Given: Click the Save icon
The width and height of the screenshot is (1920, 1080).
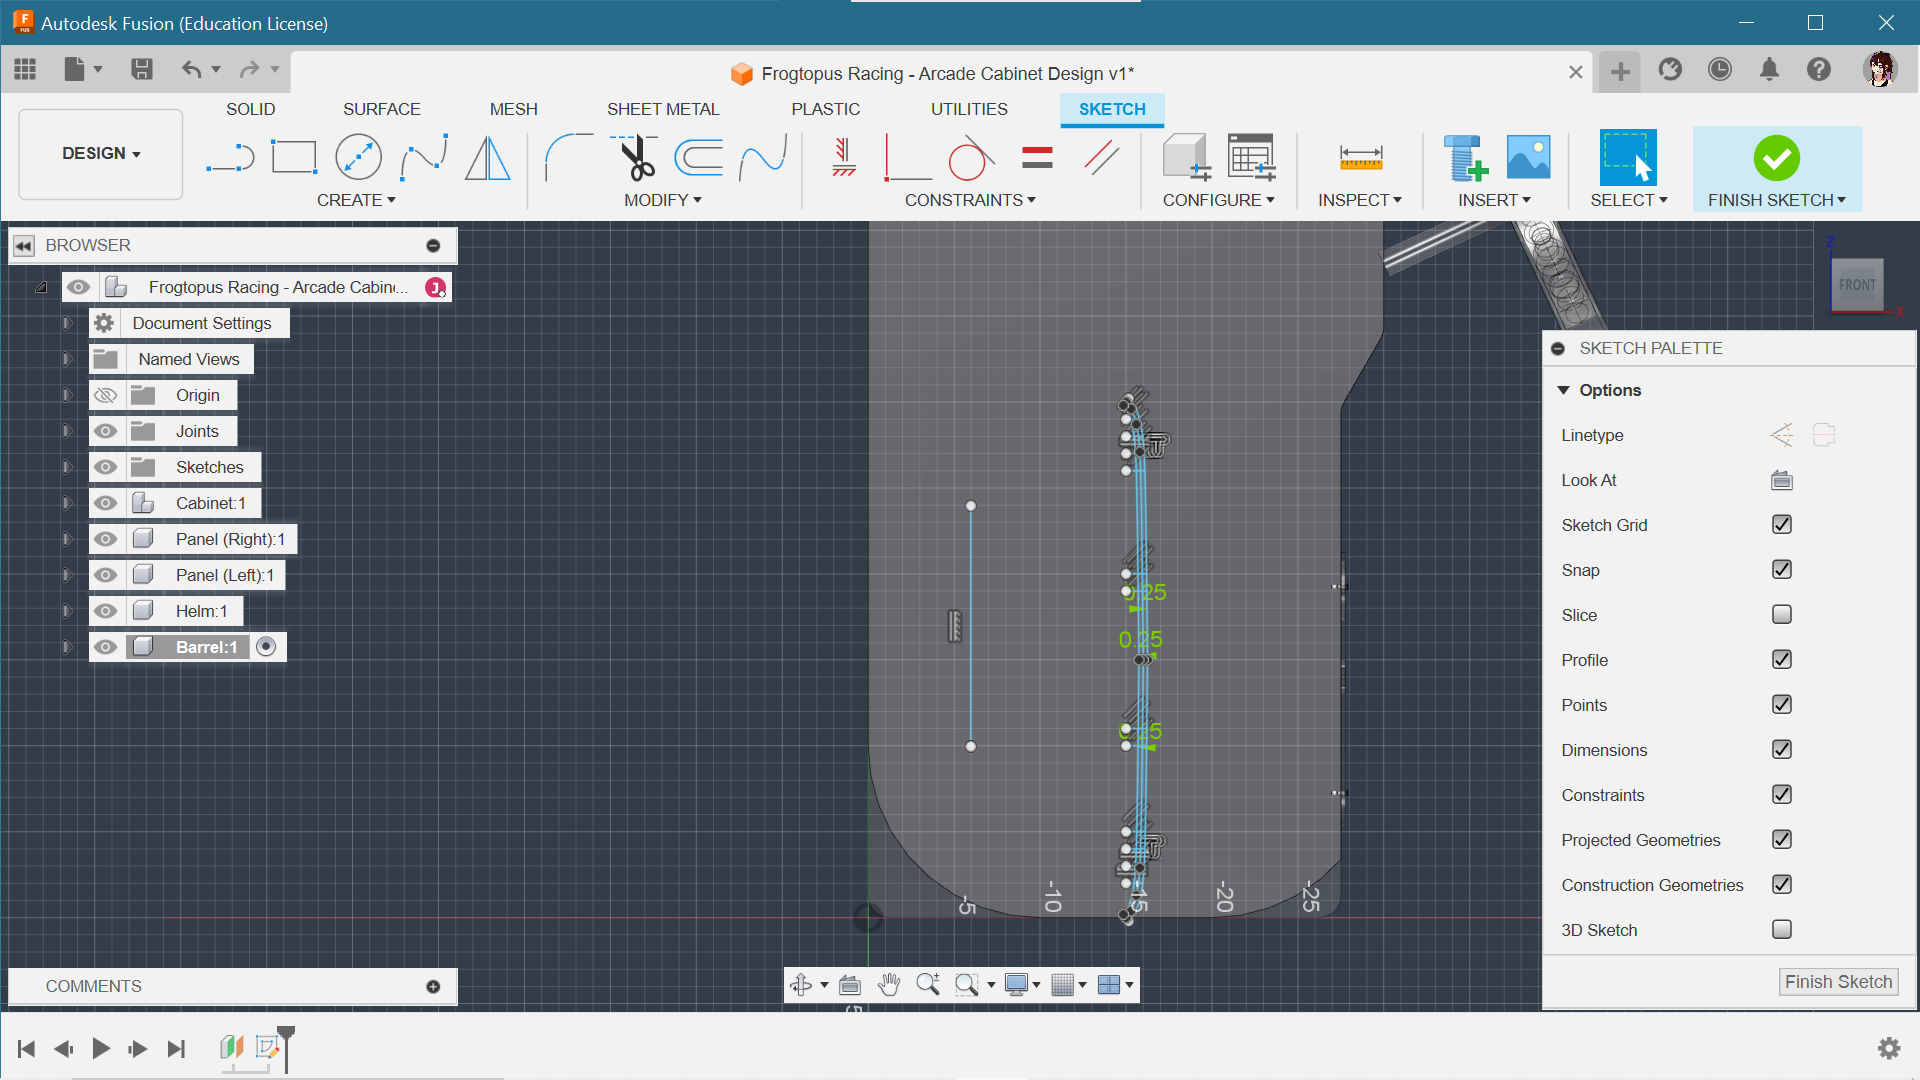Looking at the screenshot, I should coord(141,69).
